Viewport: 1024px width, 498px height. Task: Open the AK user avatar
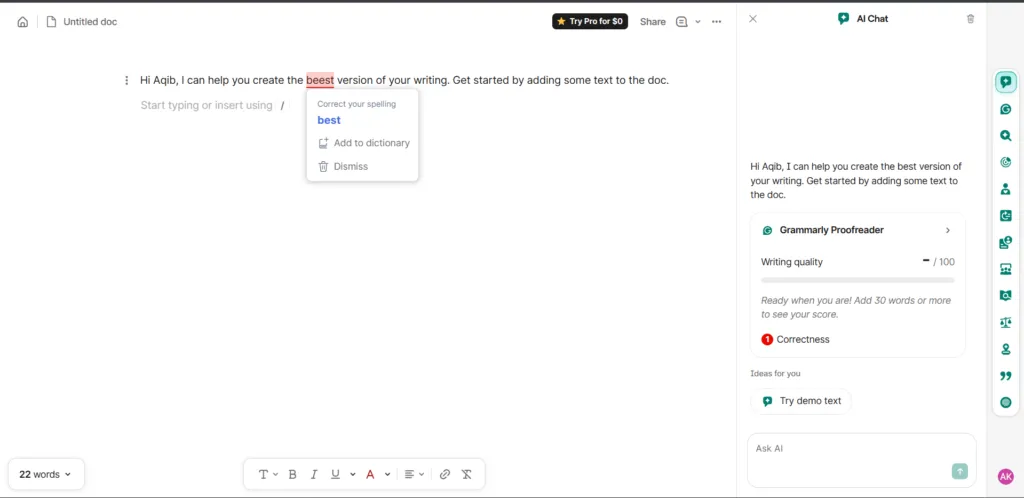1006,476
